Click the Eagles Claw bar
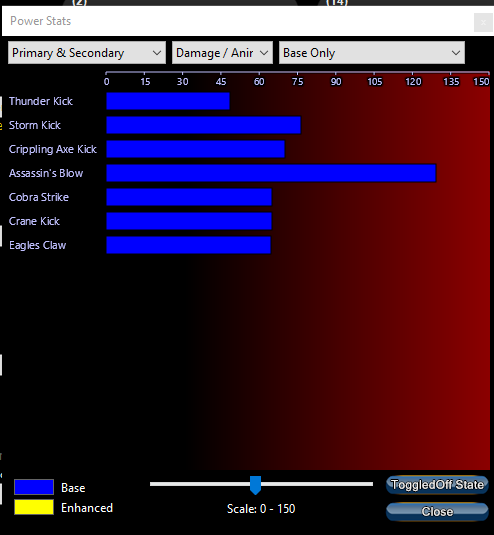494x535 pixels. pyautogui.click(x=188, y=245)
